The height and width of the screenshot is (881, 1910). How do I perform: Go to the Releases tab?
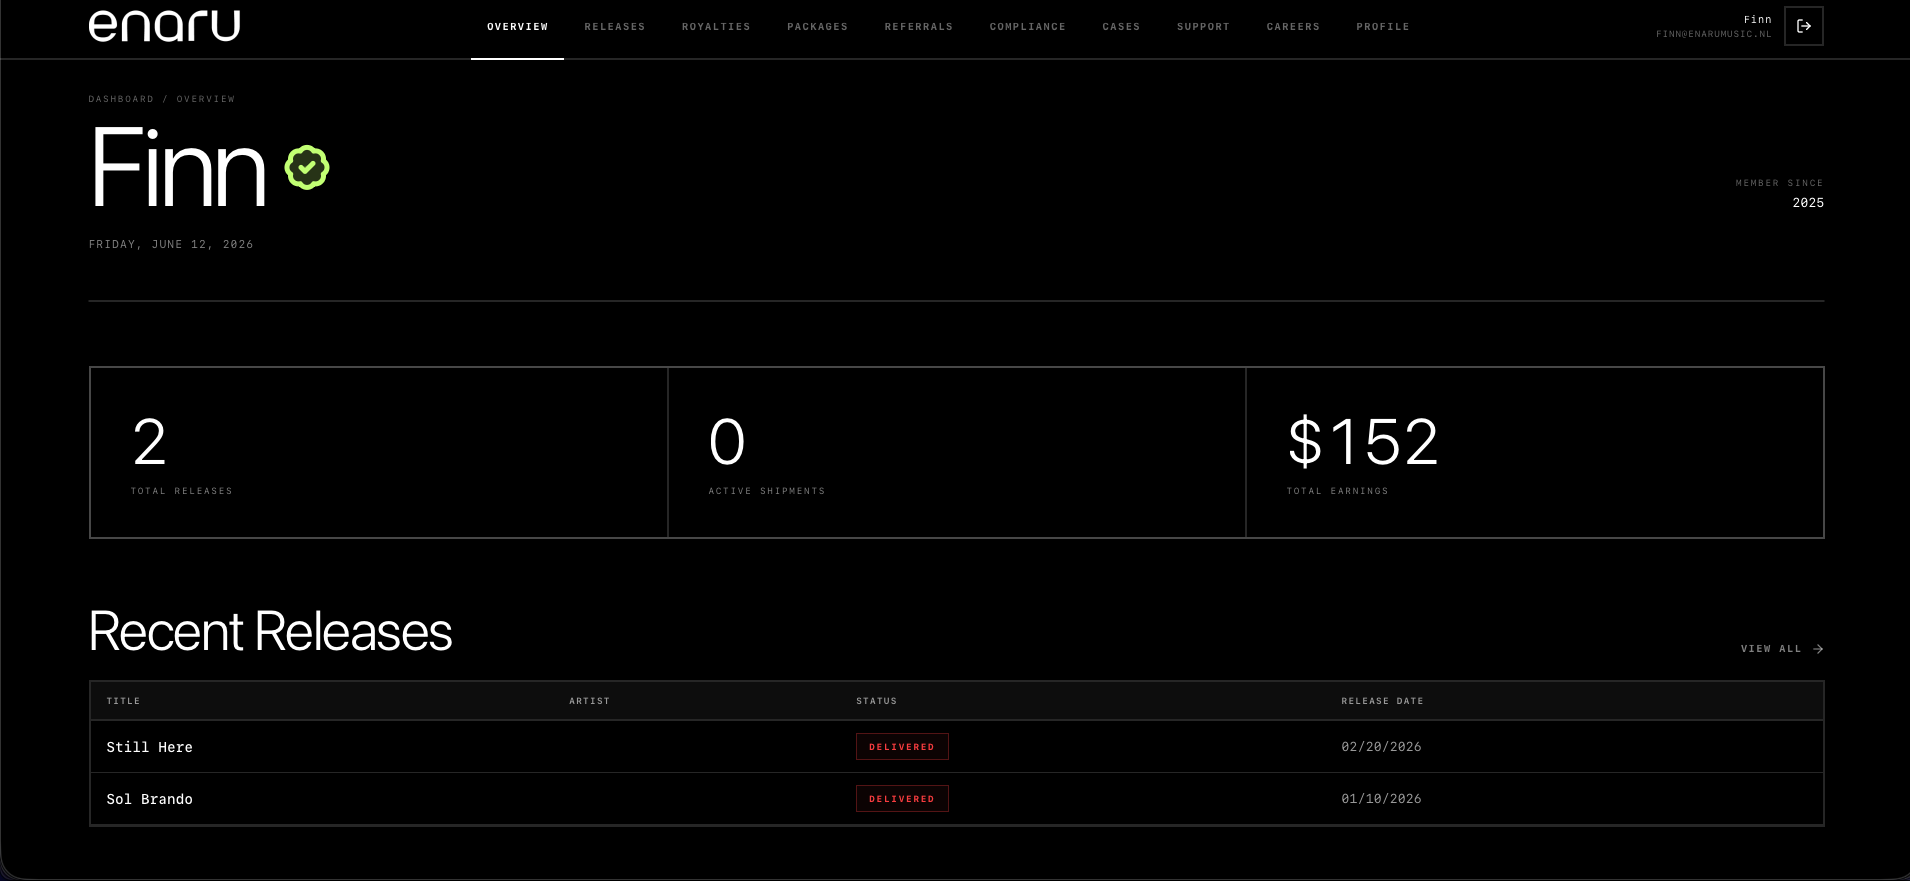pyautogui.click(x=615, y=27)
